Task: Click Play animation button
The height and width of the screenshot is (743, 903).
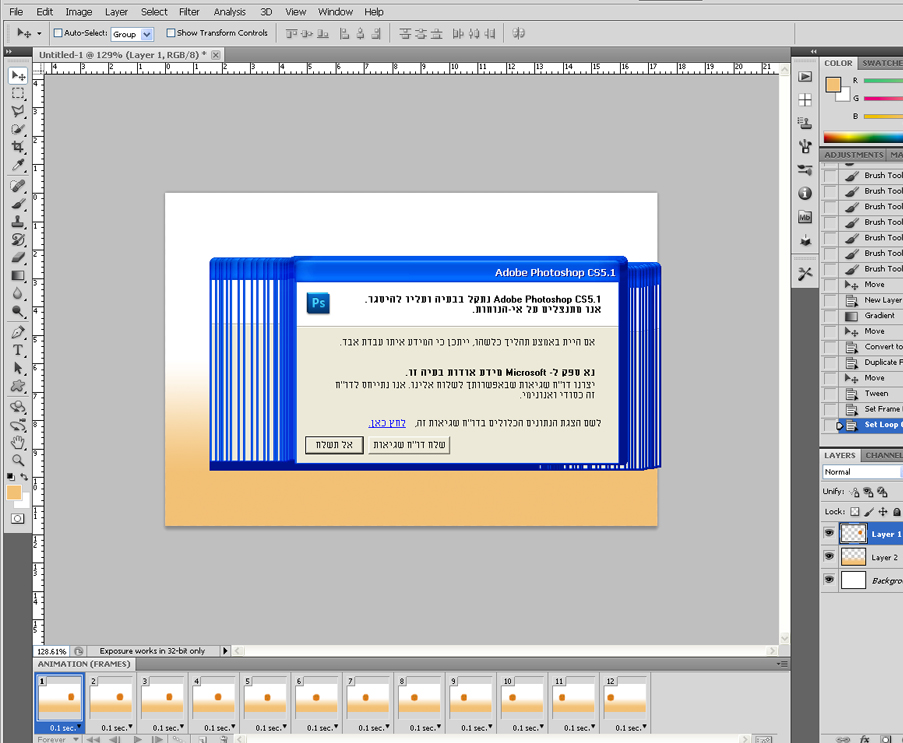Action: point(138,739)
